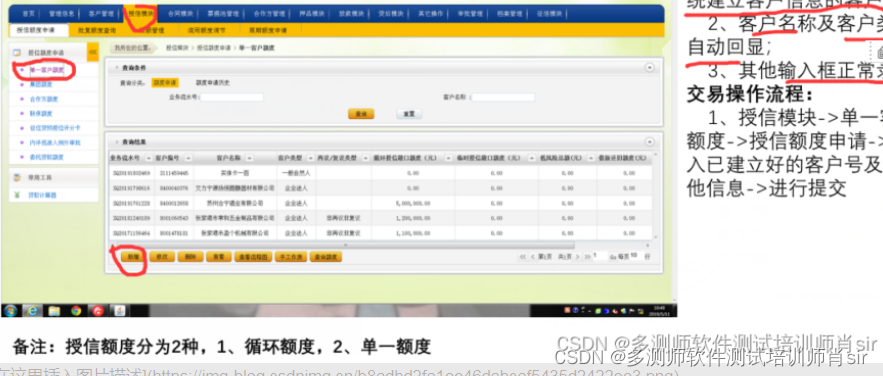Click the 常用工具 sidebar section icon

point(17,177)
